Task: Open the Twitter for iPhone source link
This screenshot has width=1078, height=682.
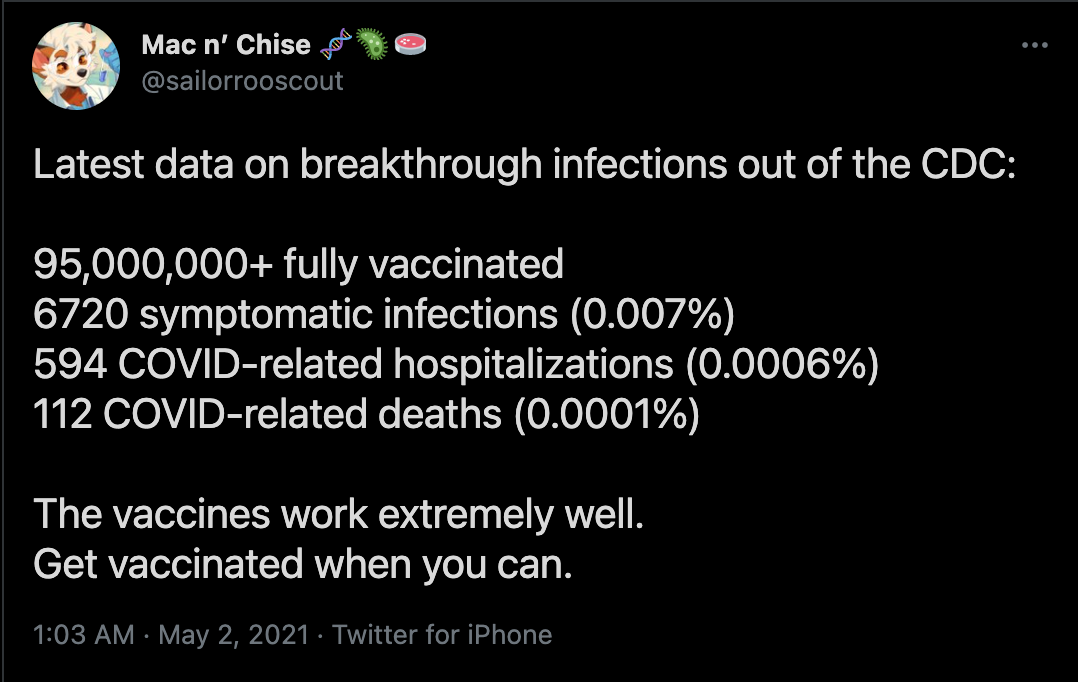Action: click(442, 635)
